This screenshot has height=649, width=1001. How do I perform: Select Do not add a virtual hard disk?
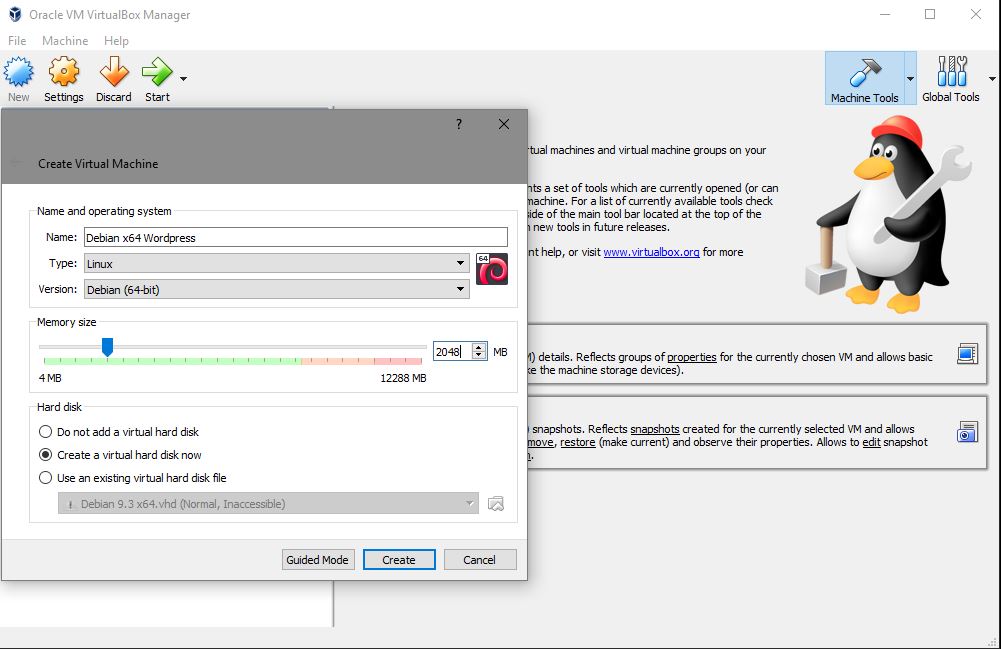(x=119, y=432)
